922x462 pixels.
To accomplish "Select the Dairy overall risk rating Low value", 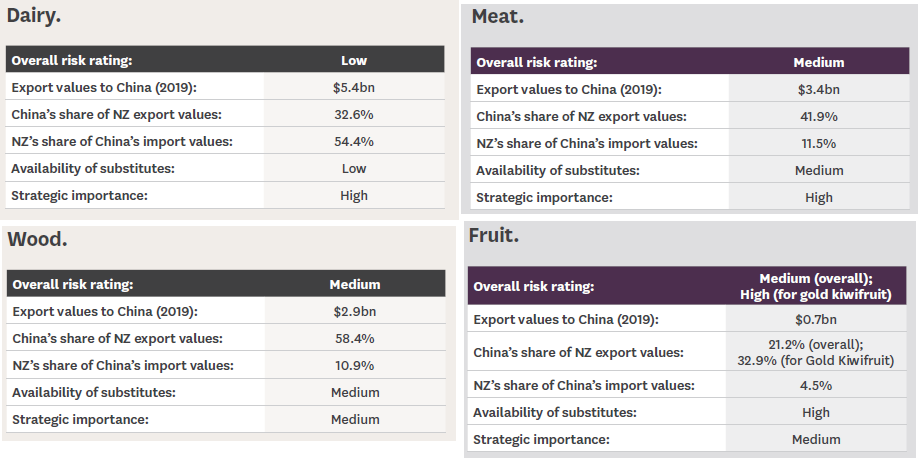I will (354, 60).
